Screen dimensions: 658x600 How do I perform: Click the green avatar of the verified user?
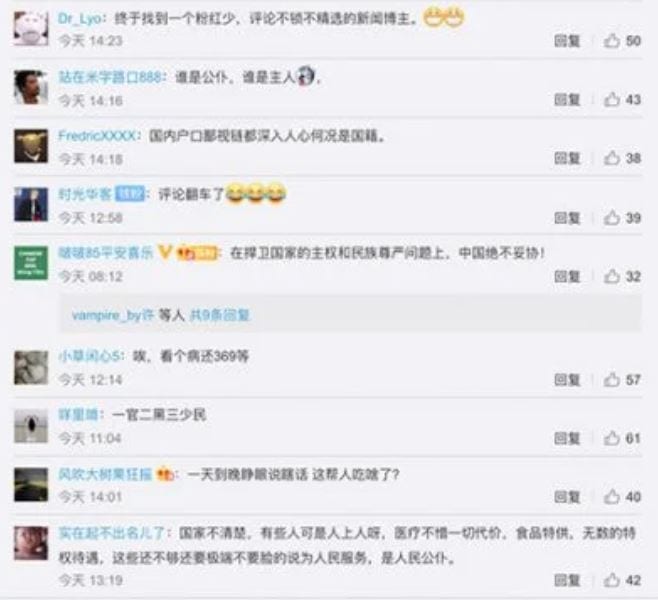31,263
